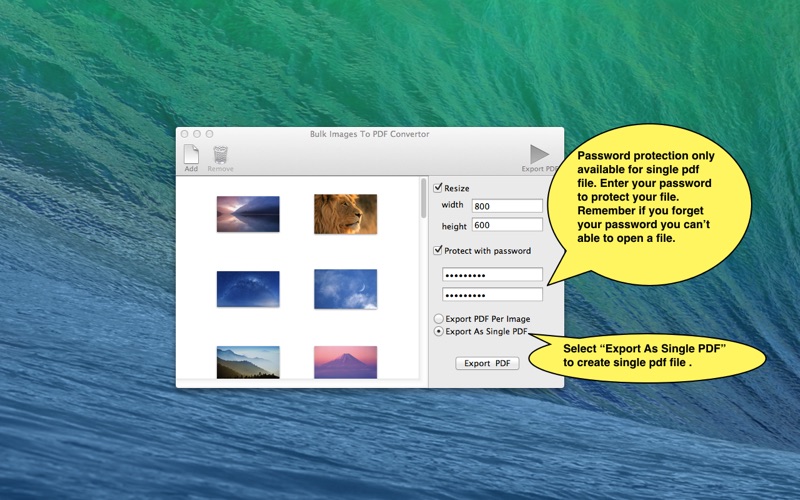
Task: Select the Milky Way night sky thumbnail
Action: [248, 289]
